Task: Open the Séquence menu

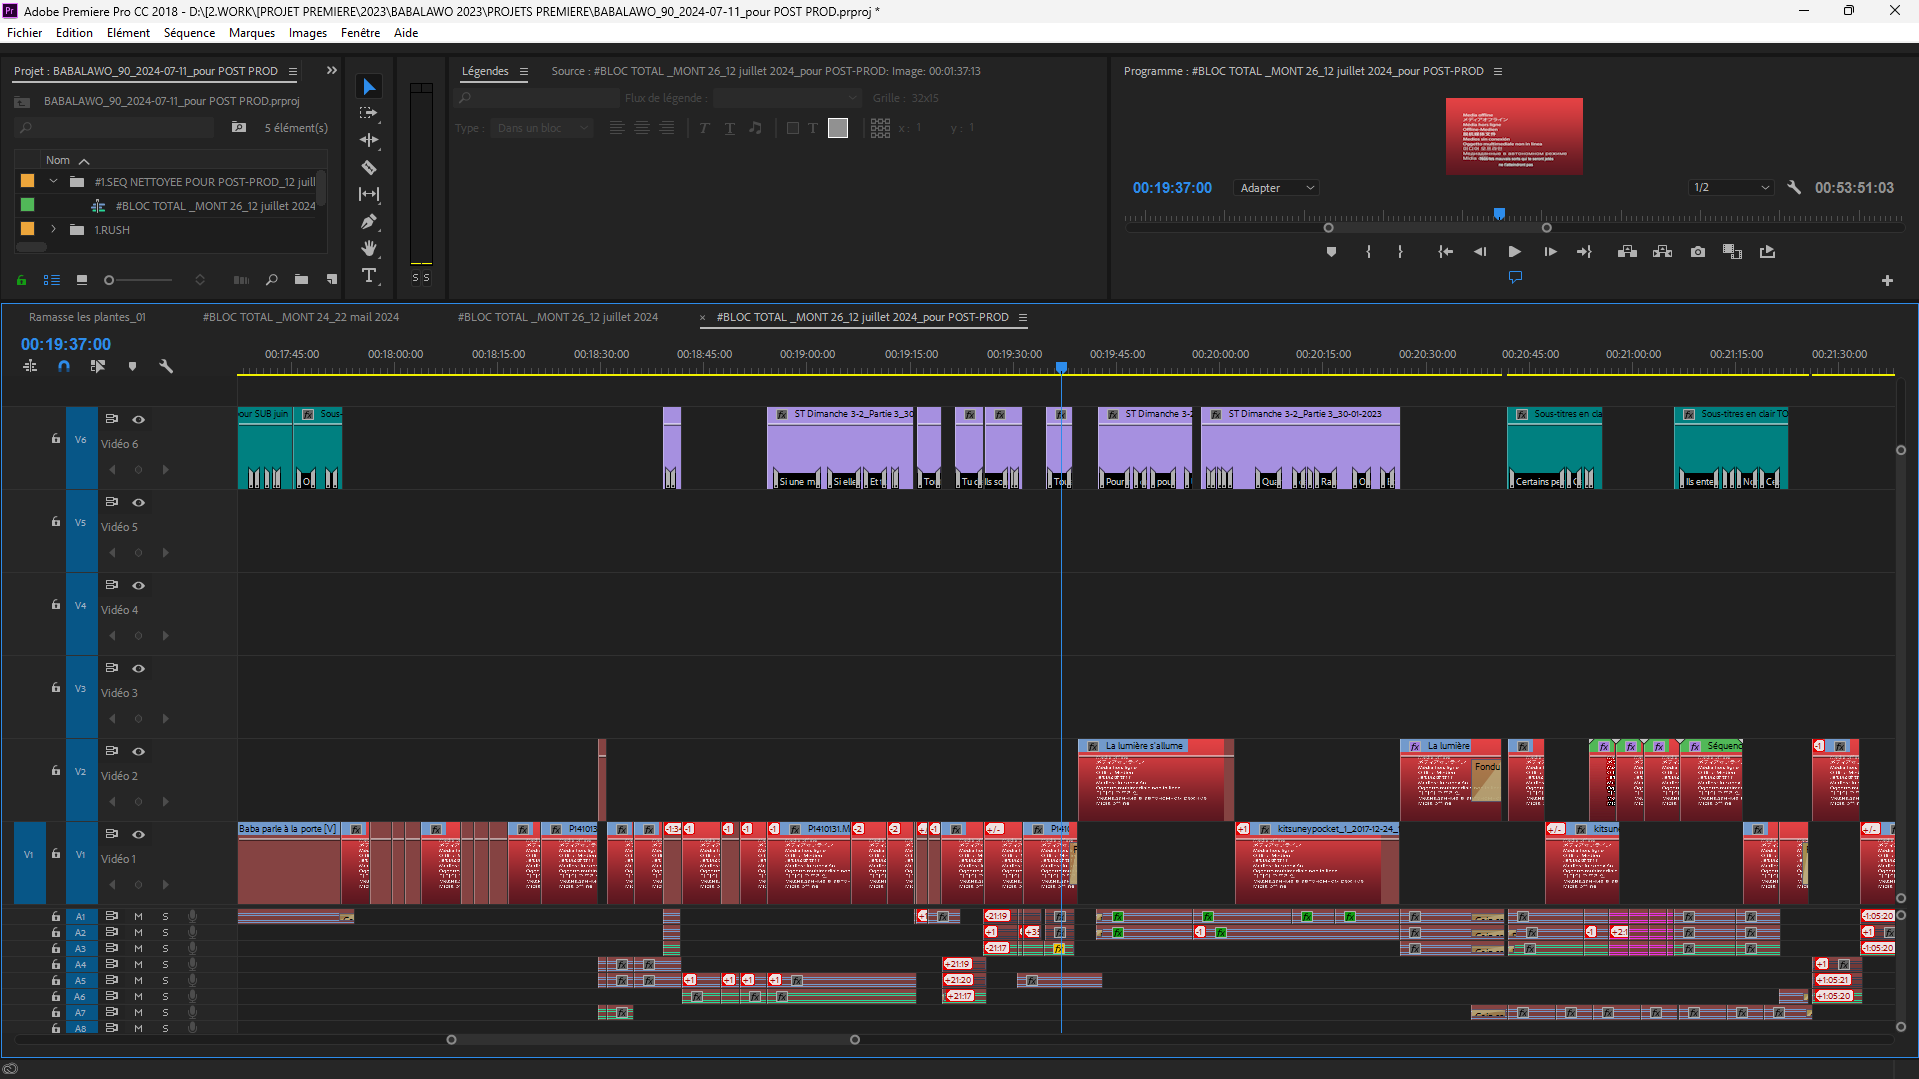Action: point(189,33)
